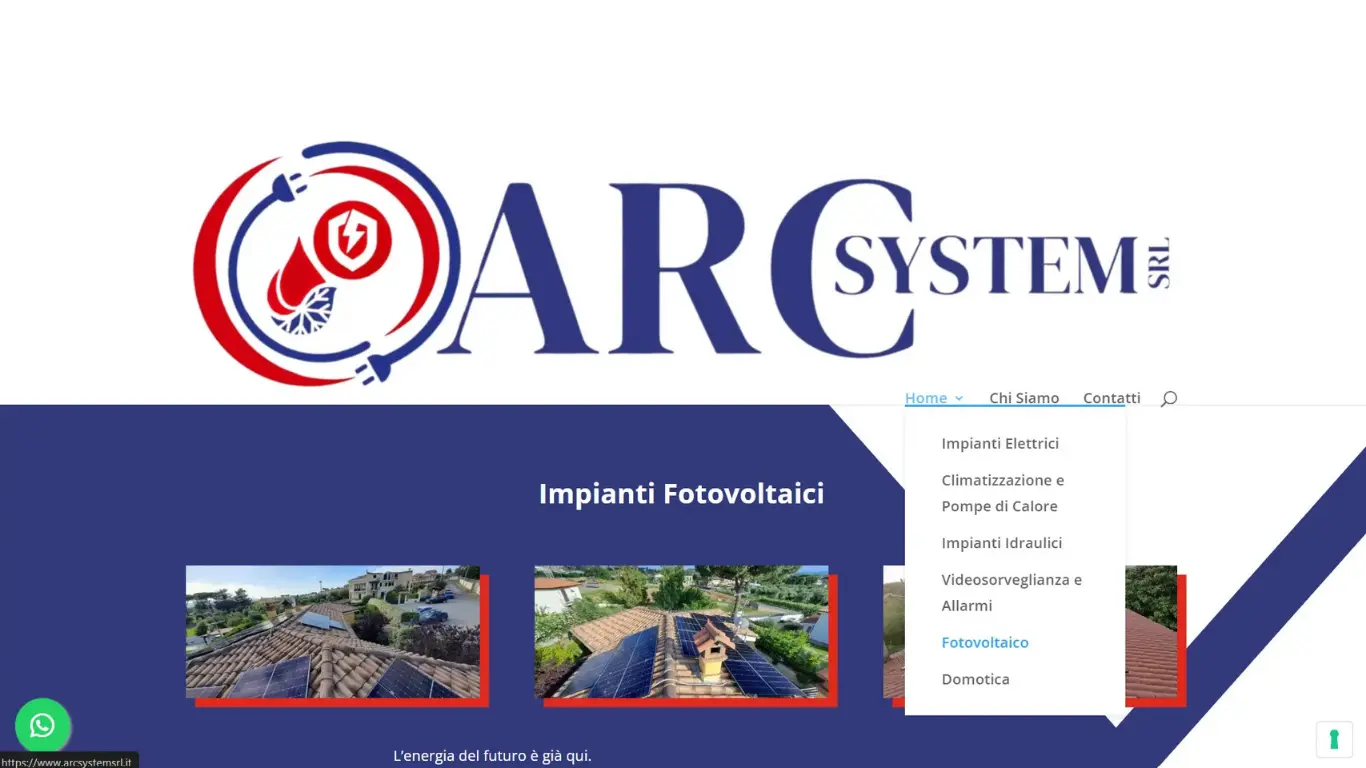Open the third partially hidden roof photo
This screenshot has width=1366, height=768.
click(1152, 632)
